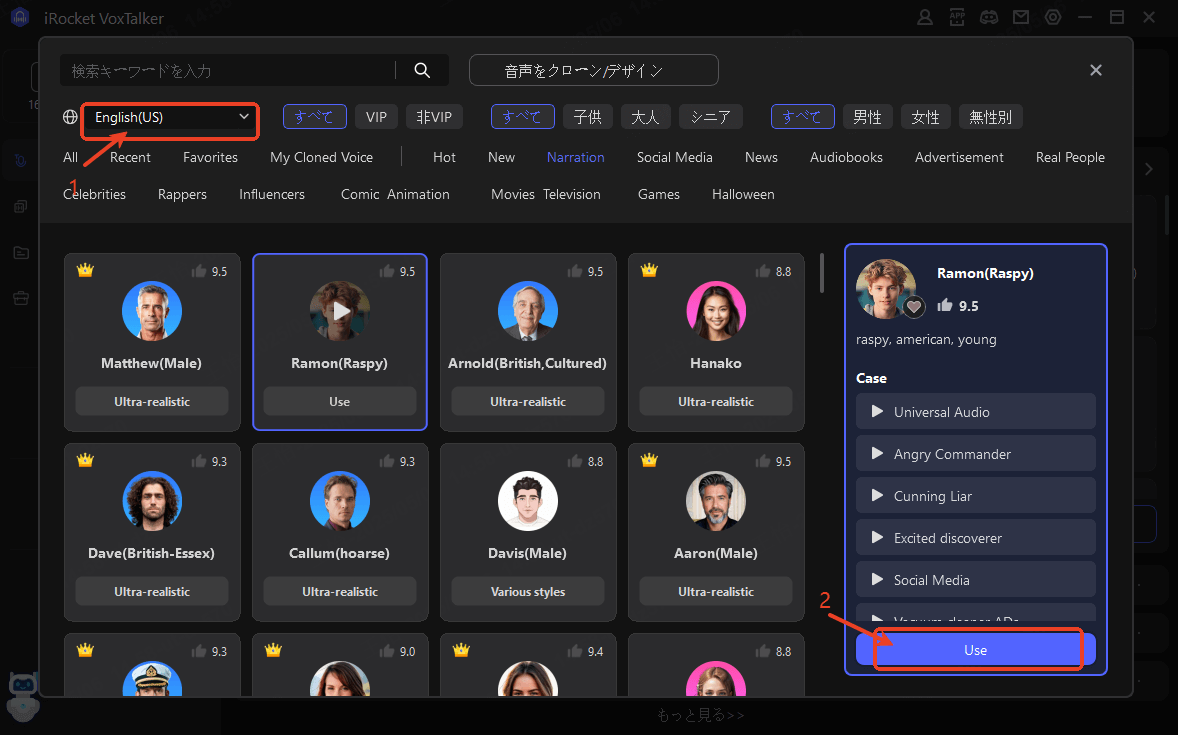Open the Games category tab
This screenshot has width=1178, height=735.
coord(659,194)
